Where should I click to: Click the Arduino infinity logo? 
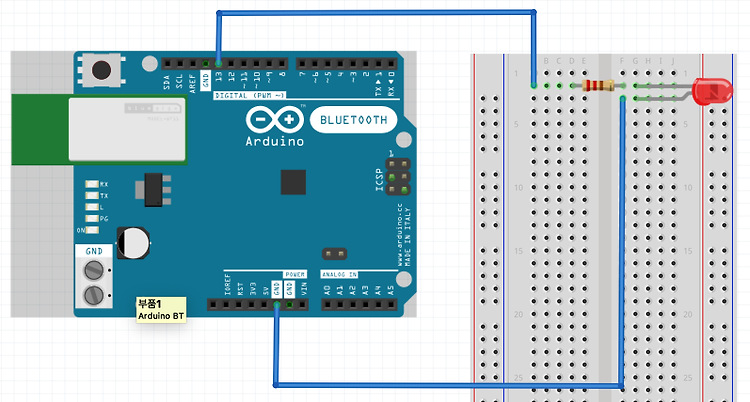(x=275, y=120)
